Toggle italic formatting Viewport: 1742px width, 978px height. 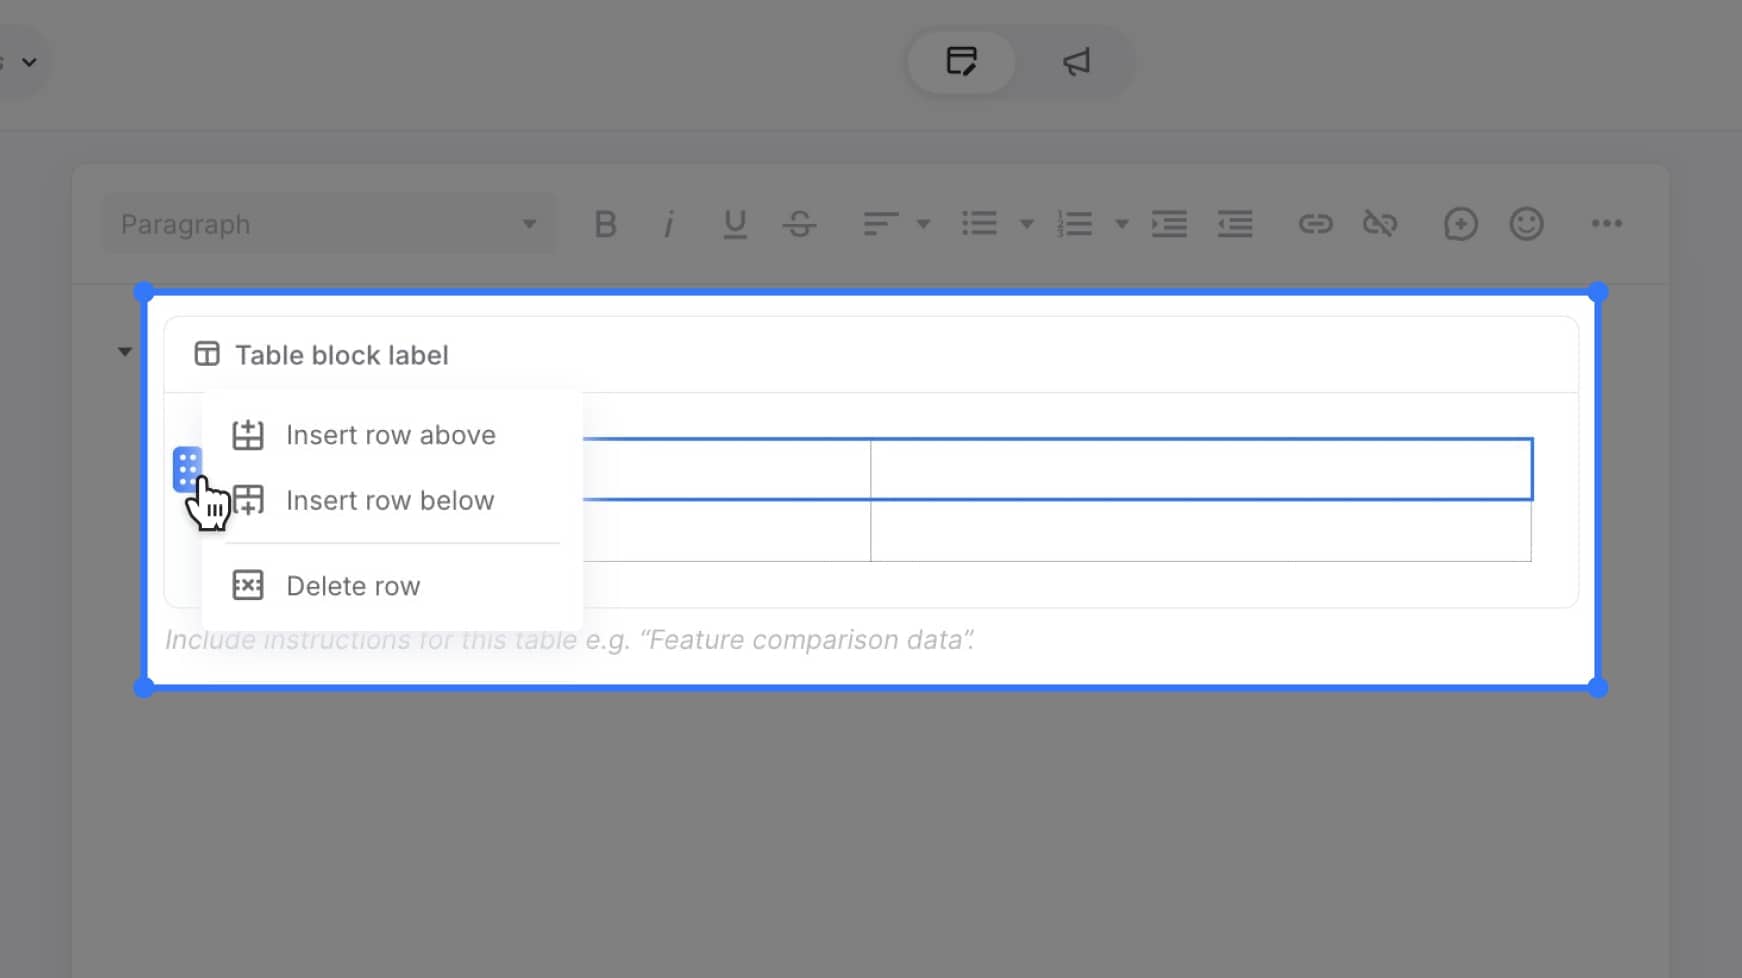(668, 224)
